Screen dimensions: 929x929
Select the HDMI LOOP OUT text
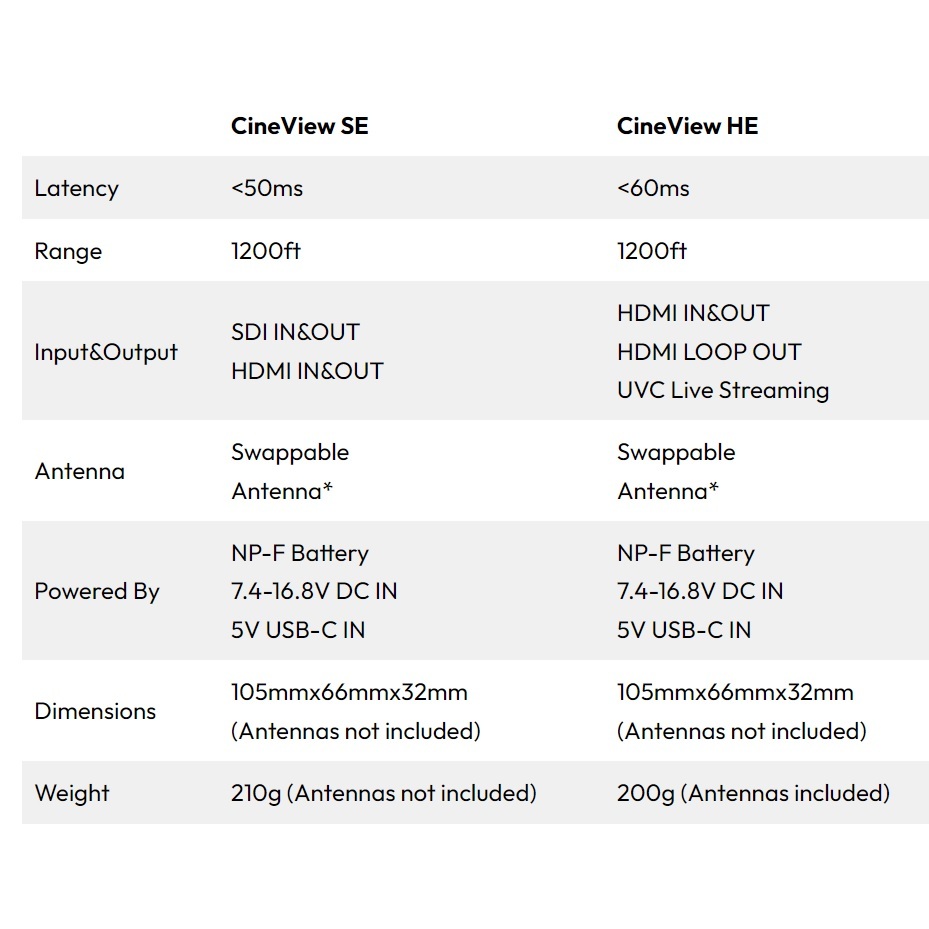click(709, 352)
